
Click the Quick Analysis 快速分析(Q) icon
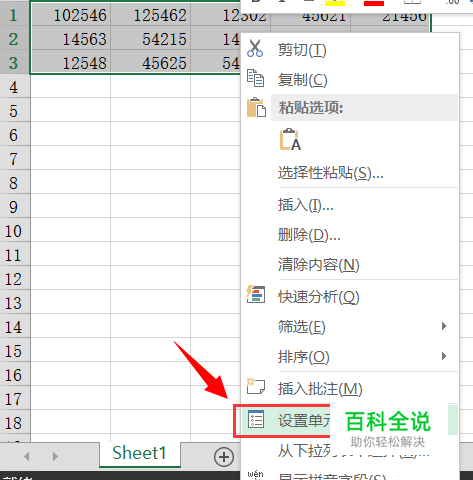coord(255,294)
